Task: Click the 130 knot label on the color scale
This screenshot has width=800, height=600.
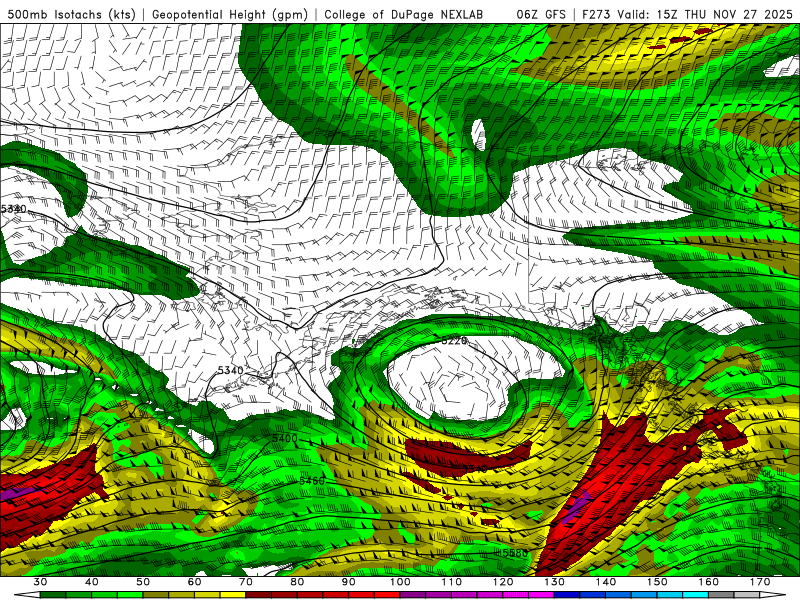Action: 554,582
